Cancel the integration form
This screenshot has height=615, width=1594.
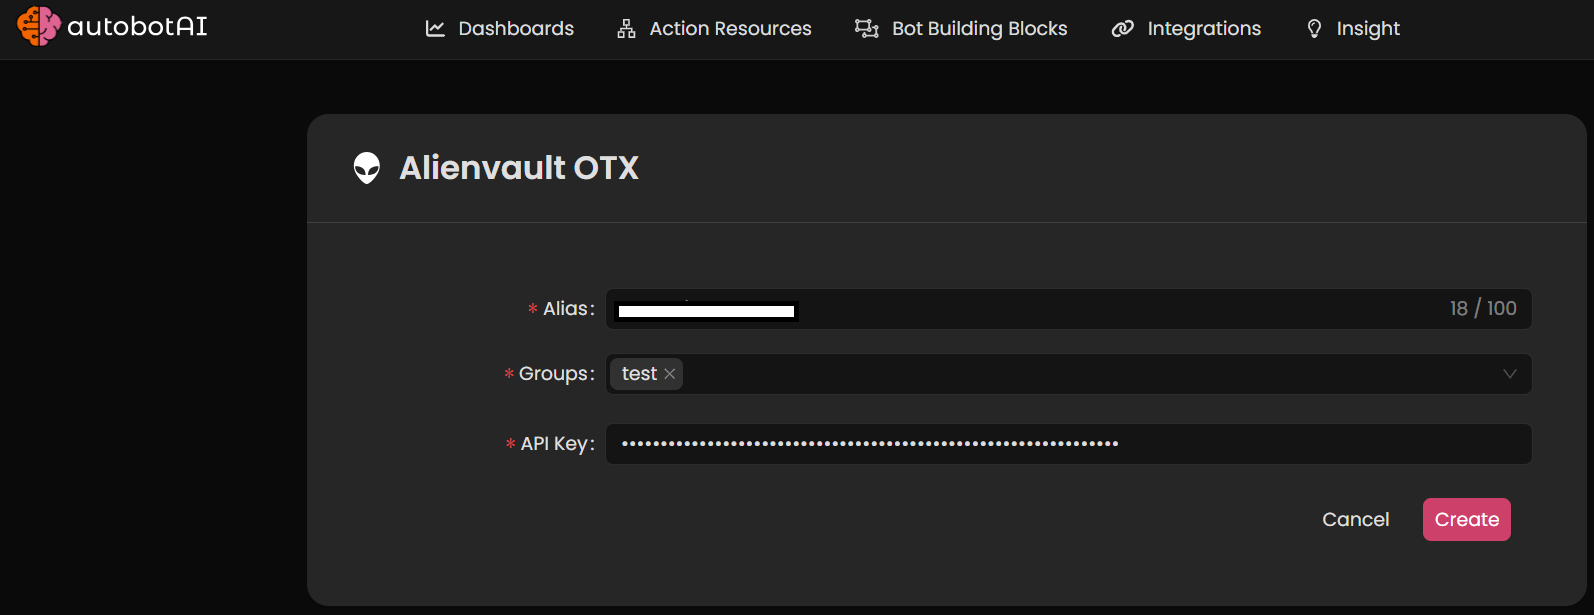(x=1356, y=520)
